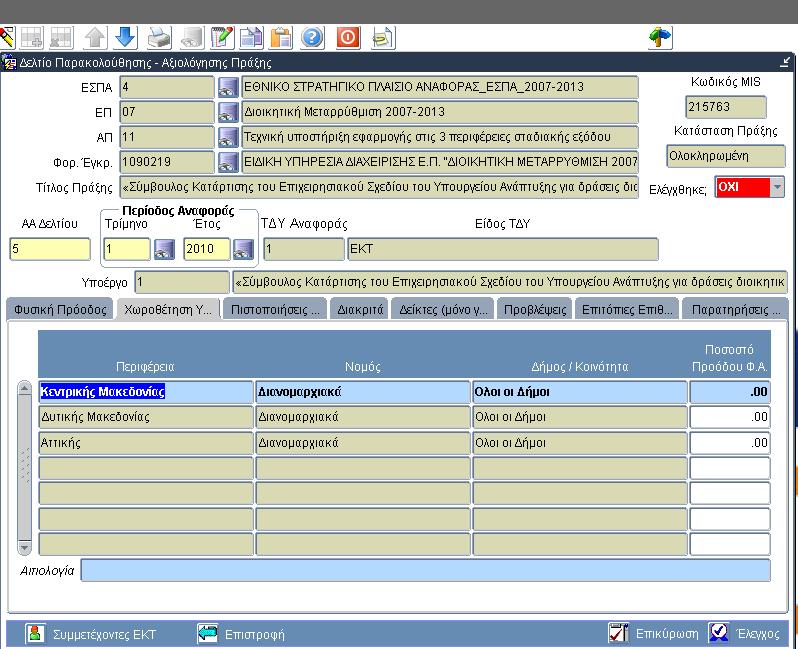This screenshot has width=798, height=649.
Task: Click the Κατάσταση Πράξης field Ολοκληρωμένη
Action: (x=726, y=156)
